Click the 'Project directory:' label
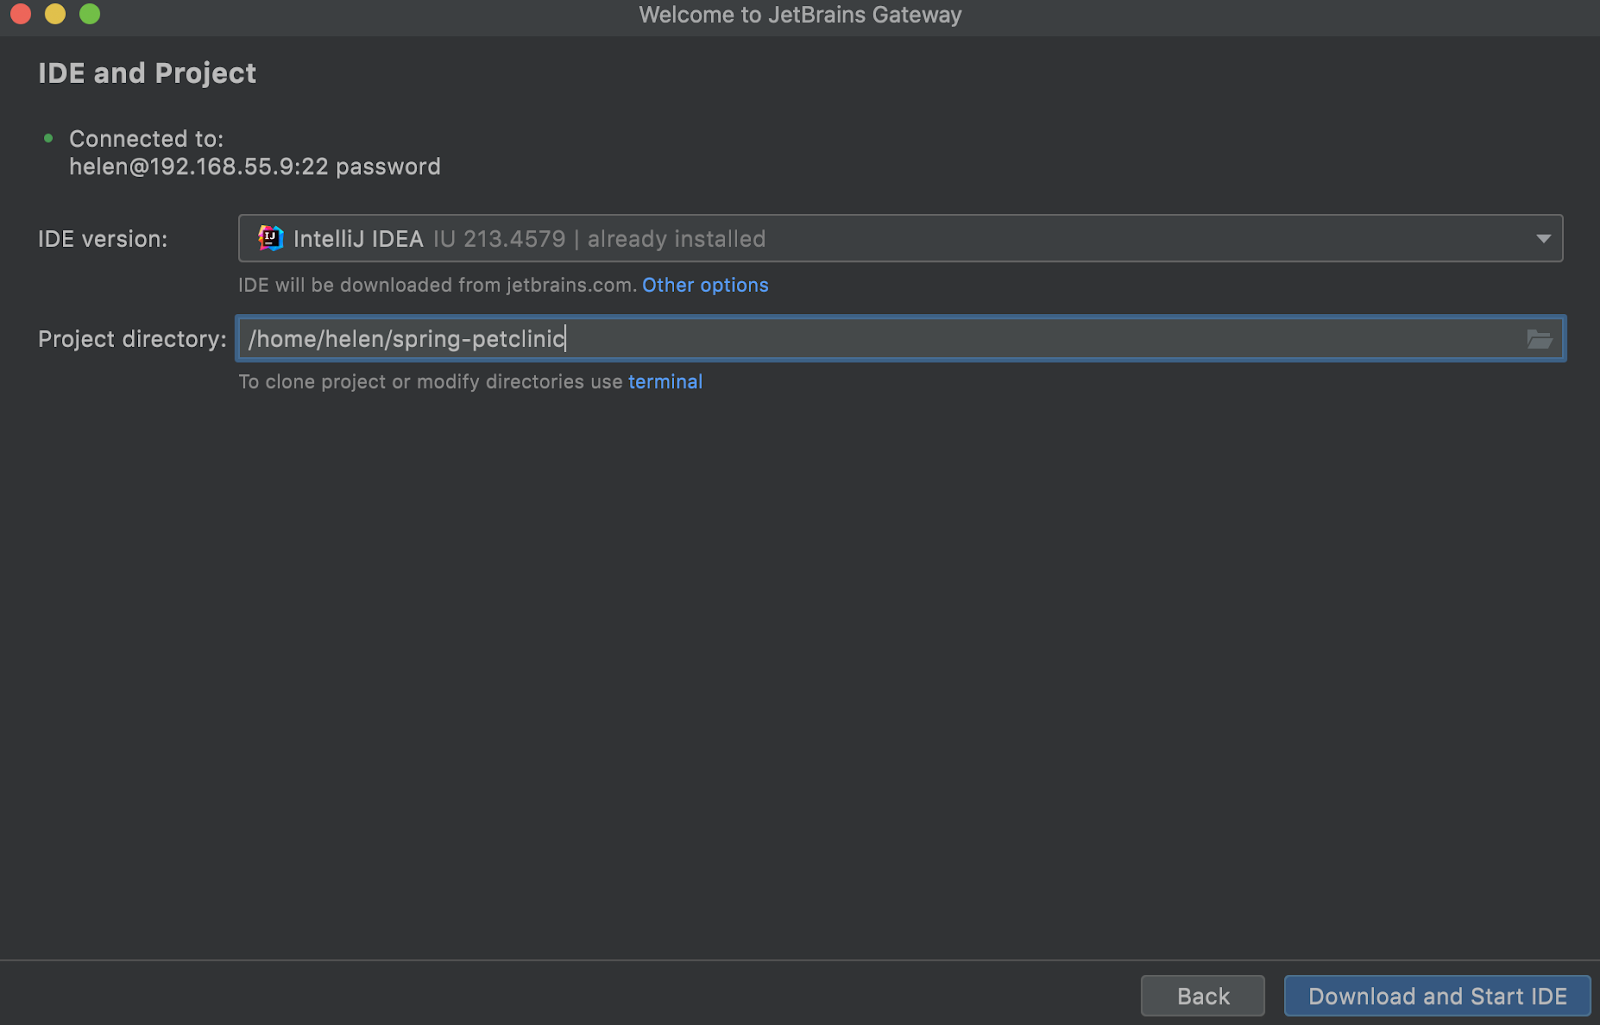 (132, 339)
